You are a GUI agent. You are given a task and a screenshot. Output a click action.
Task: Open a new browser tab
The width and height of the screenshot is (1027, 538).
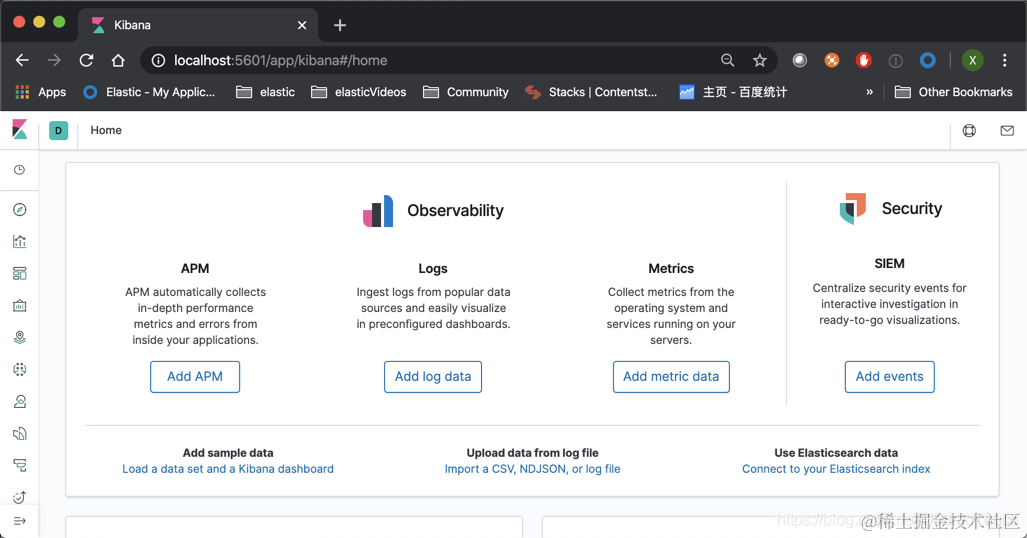[339, 25]
